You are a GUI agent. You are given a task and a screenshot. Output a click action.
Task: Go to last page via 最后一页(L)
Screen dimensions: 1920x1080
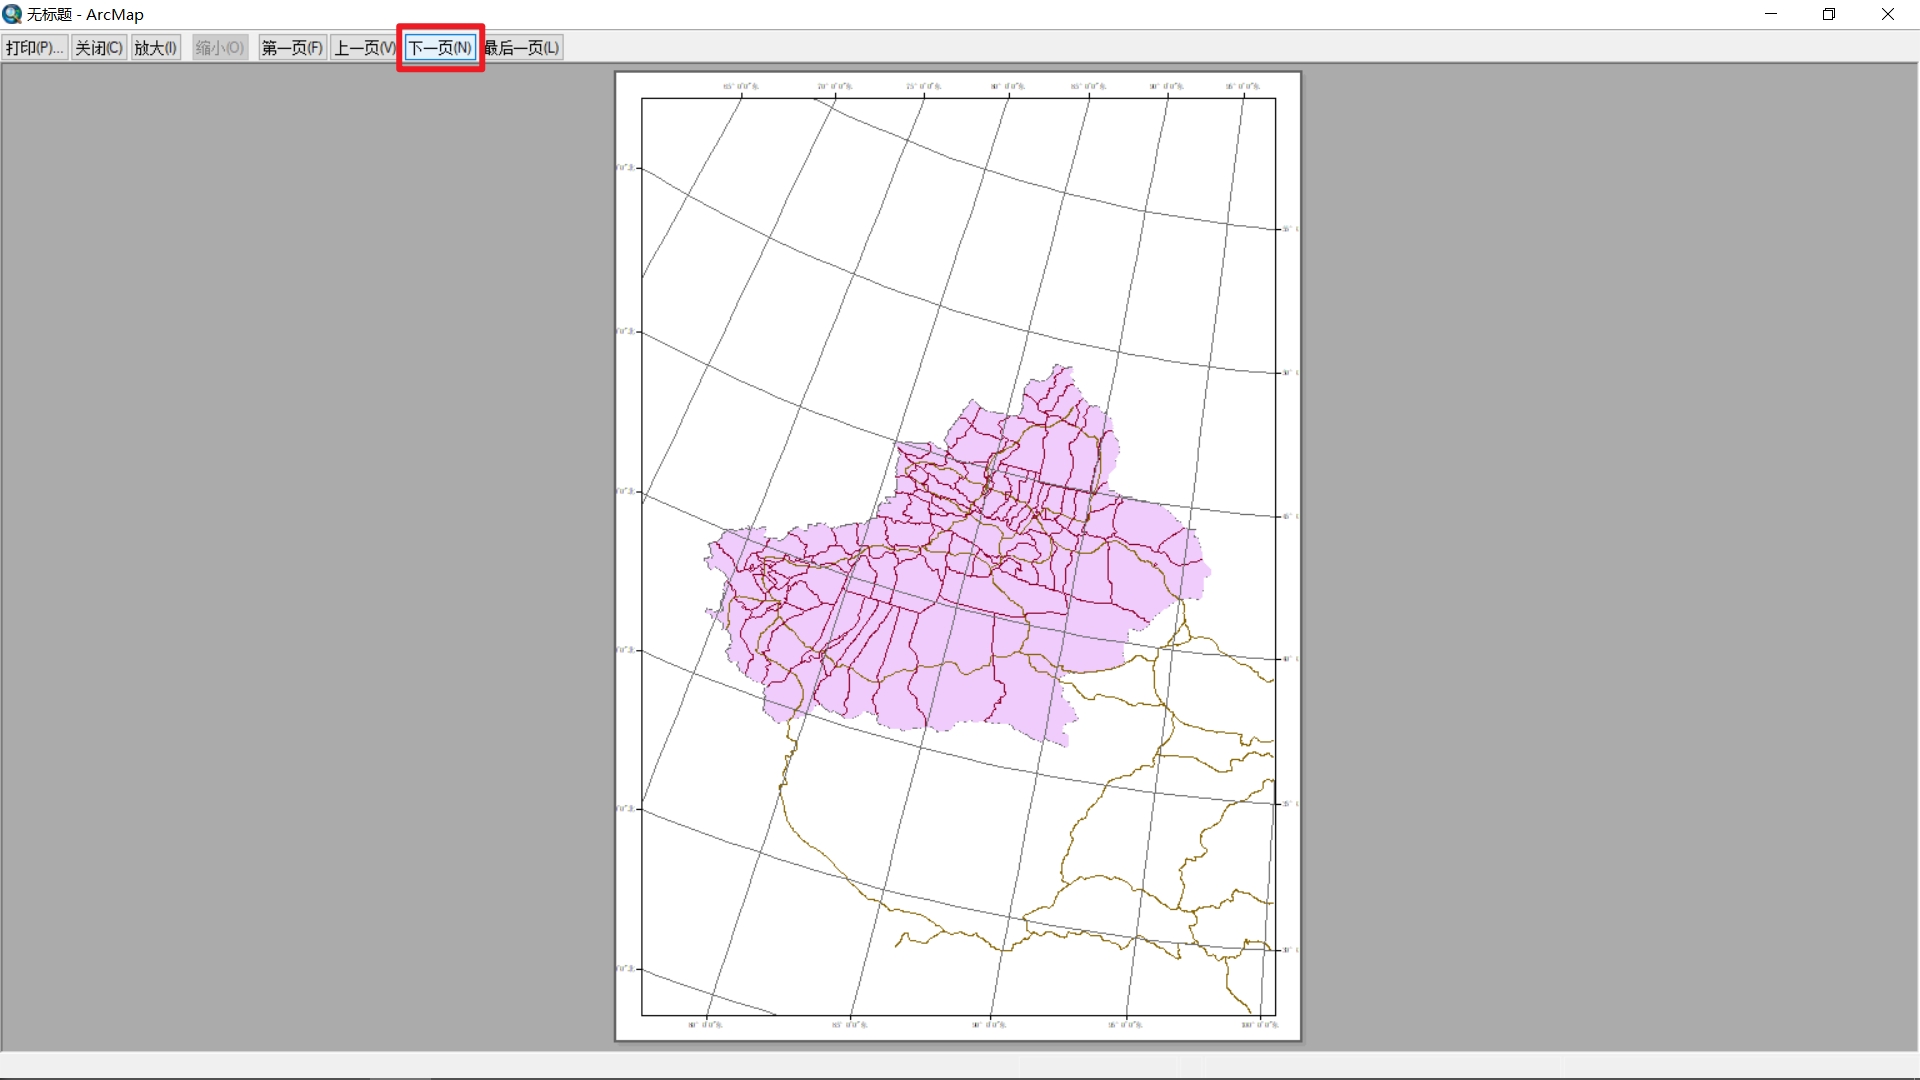click(522, 48)
